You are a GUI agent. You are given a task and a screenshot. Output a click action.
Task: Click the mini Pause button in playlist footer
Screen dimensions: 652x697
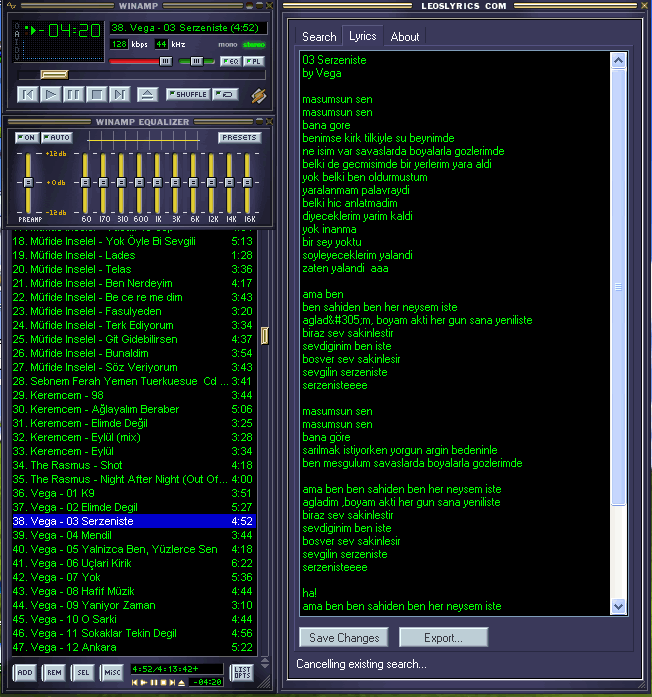(x=153, y=682)
